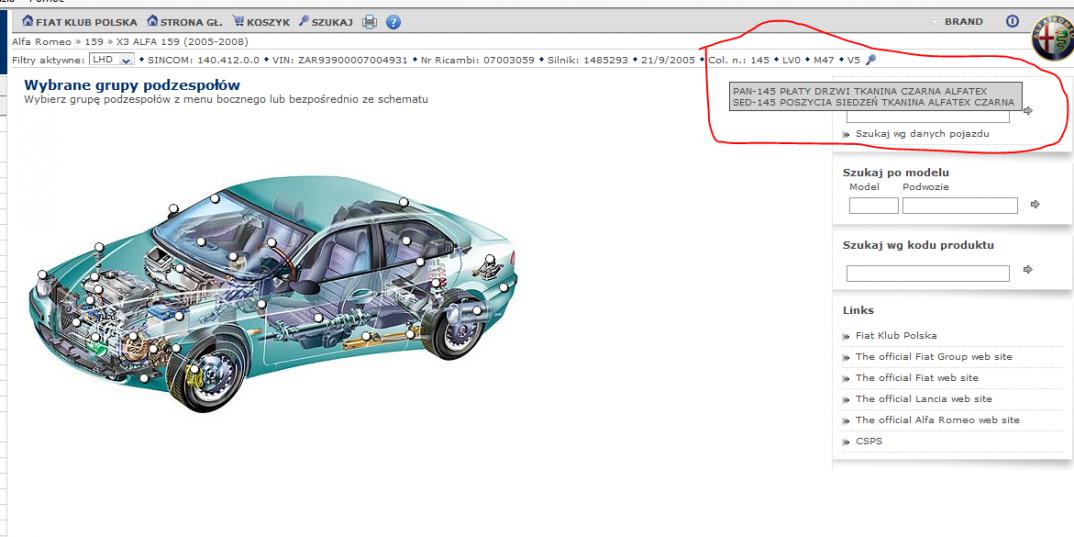
Task: Click the Nr Ricambi: 07003059 filter
Action: (x=477, y=60)
